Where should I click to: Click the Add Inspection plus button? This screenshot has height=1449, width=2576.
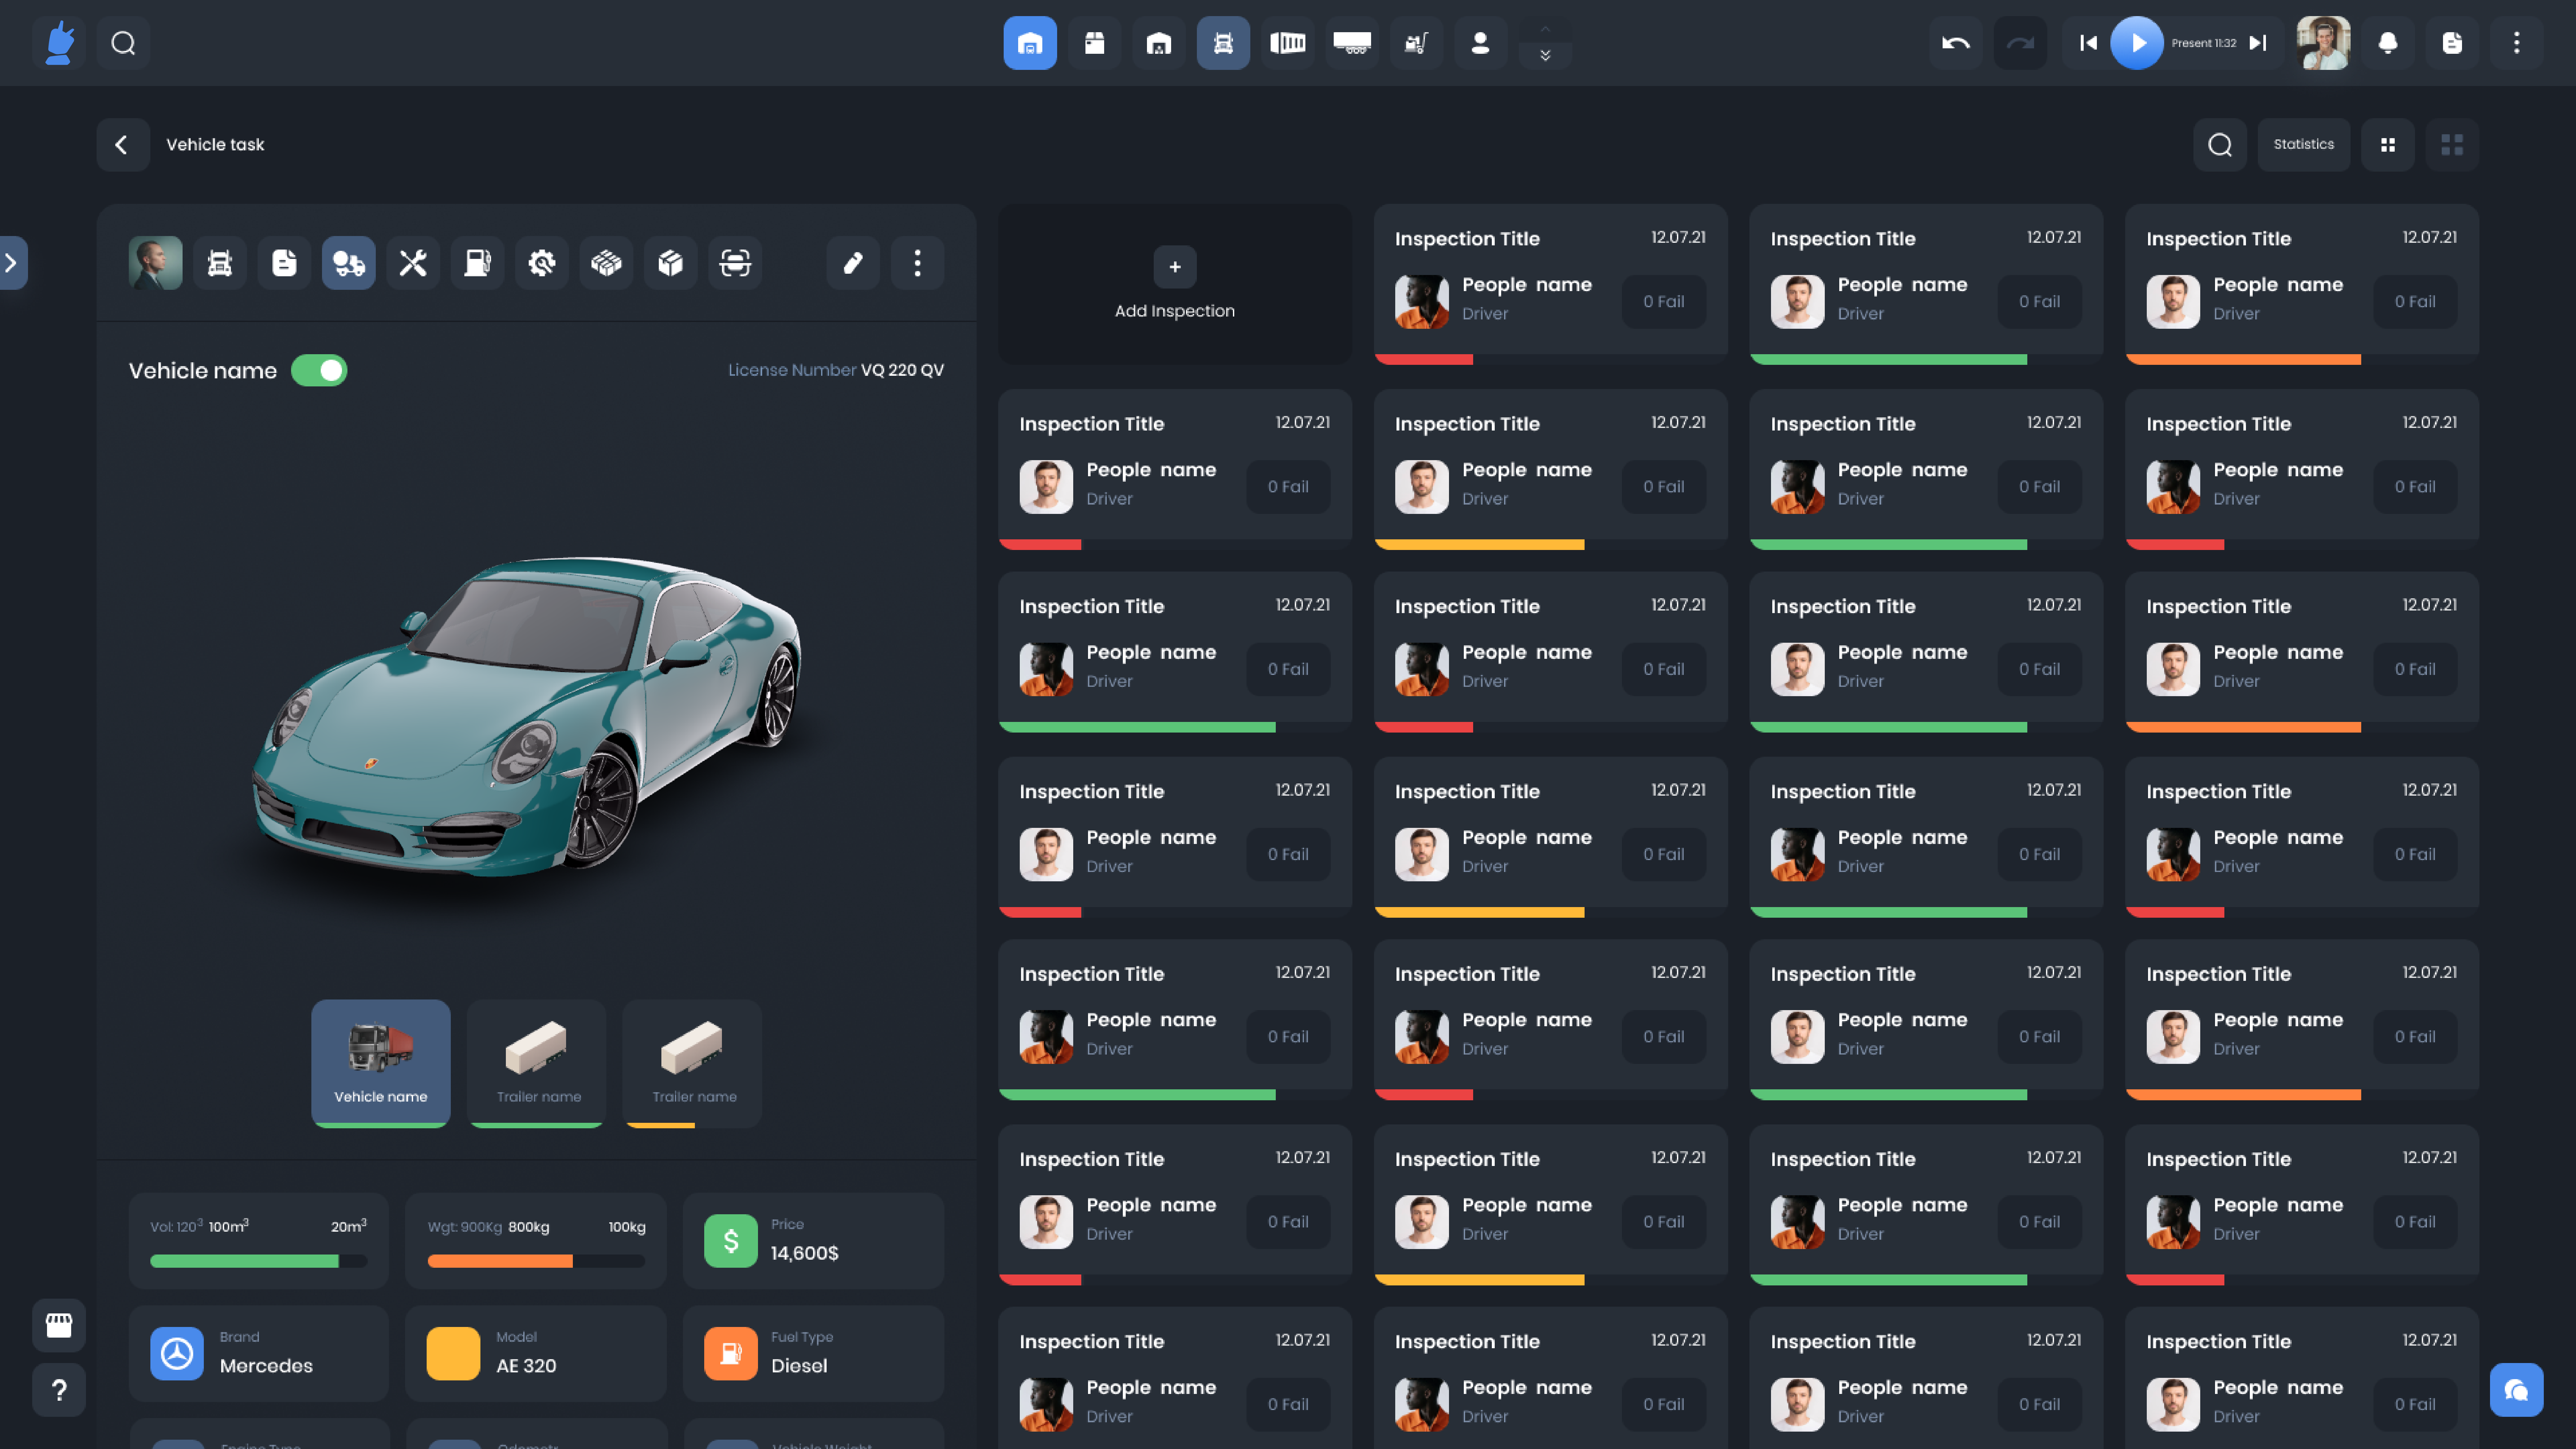click(1175, 267)
